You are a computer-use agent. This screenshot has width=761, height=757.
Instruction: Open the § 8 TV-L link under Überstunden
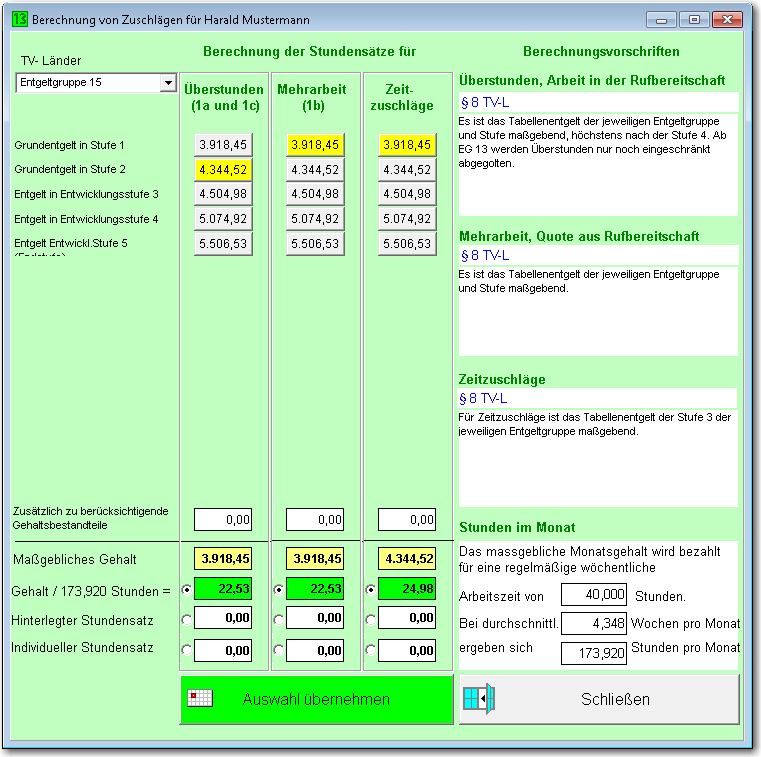coord(484,103)
